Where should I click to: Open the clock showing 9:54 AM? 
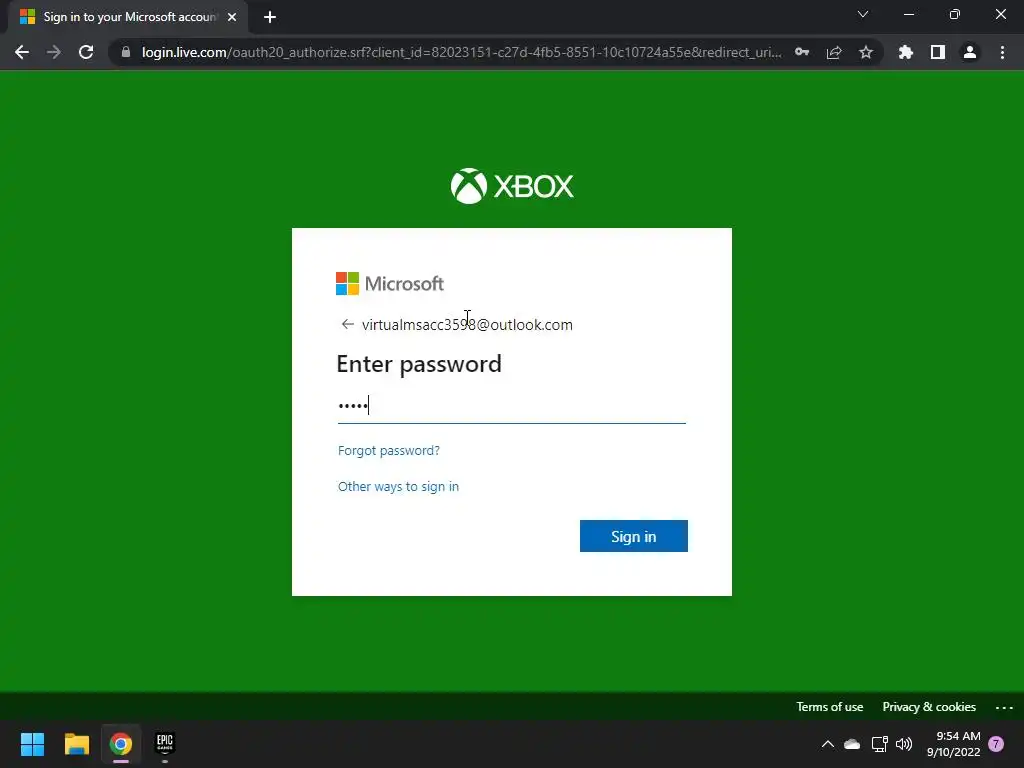[x=953, y=744]
